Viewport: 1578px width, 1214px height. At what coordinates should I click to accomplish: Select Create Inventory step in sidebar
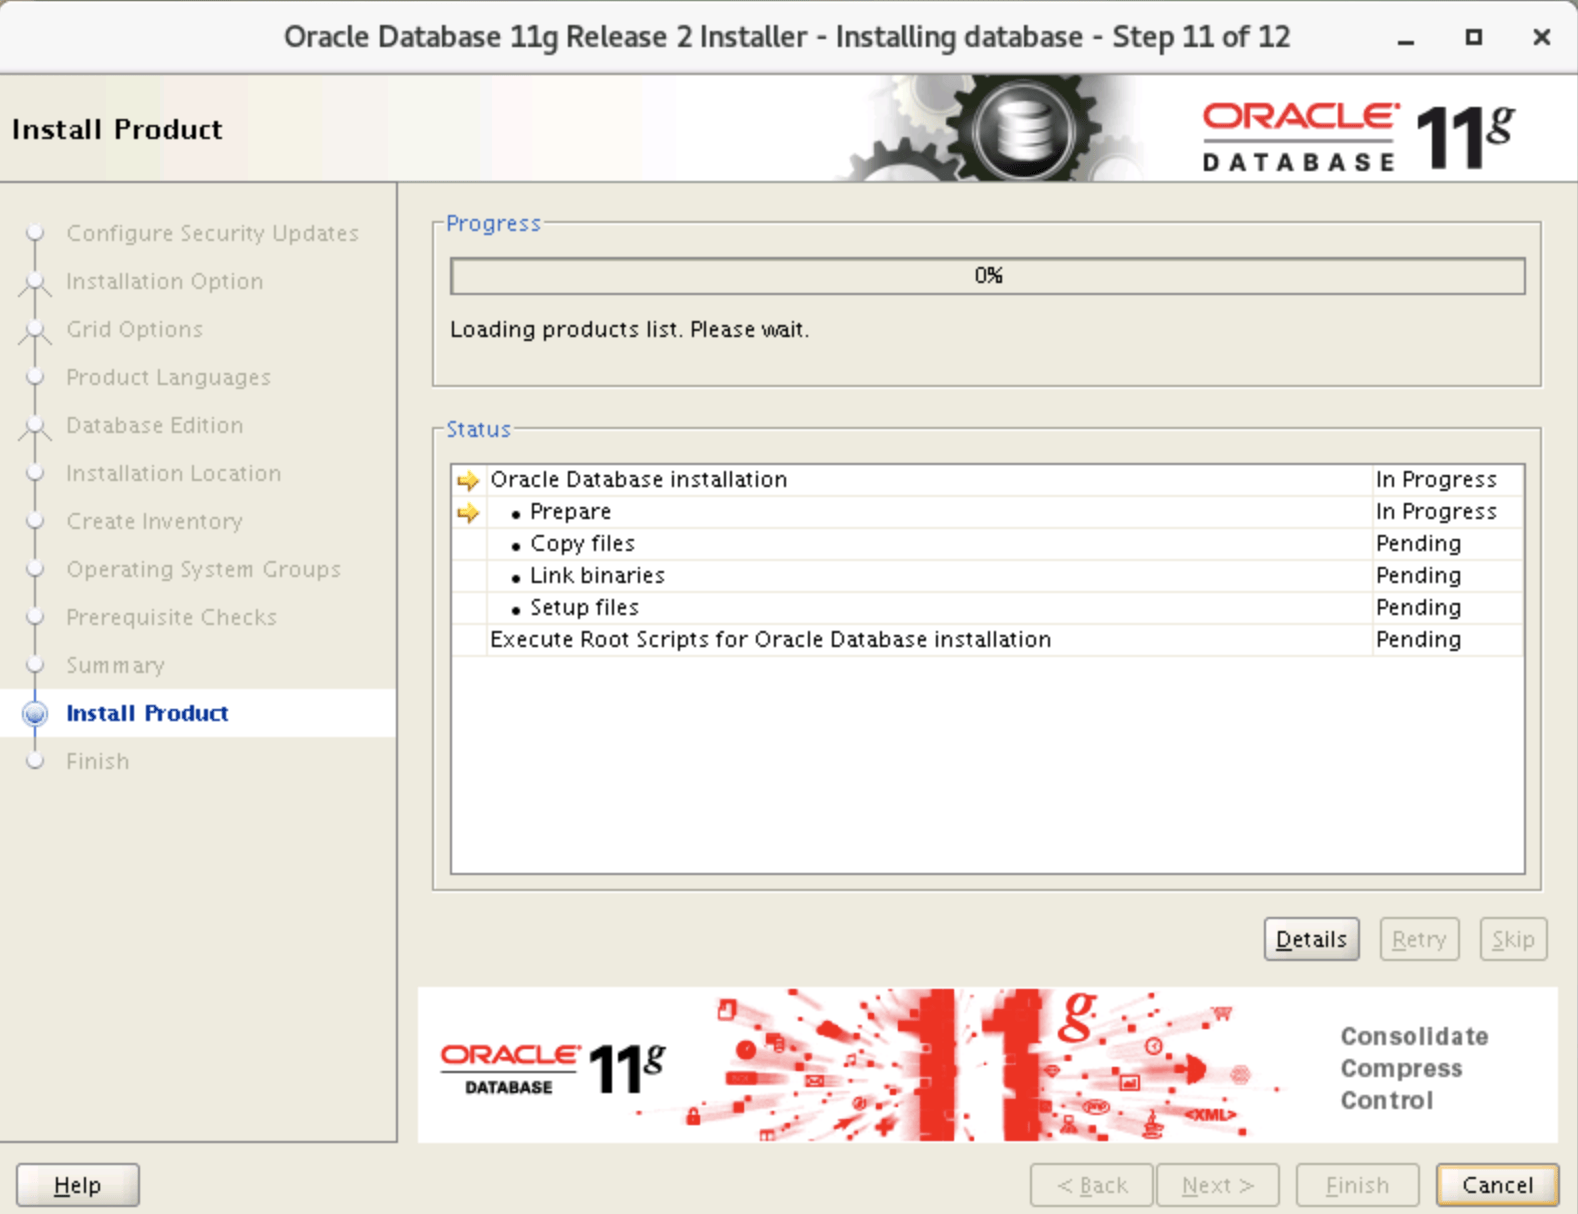point(154,521)
